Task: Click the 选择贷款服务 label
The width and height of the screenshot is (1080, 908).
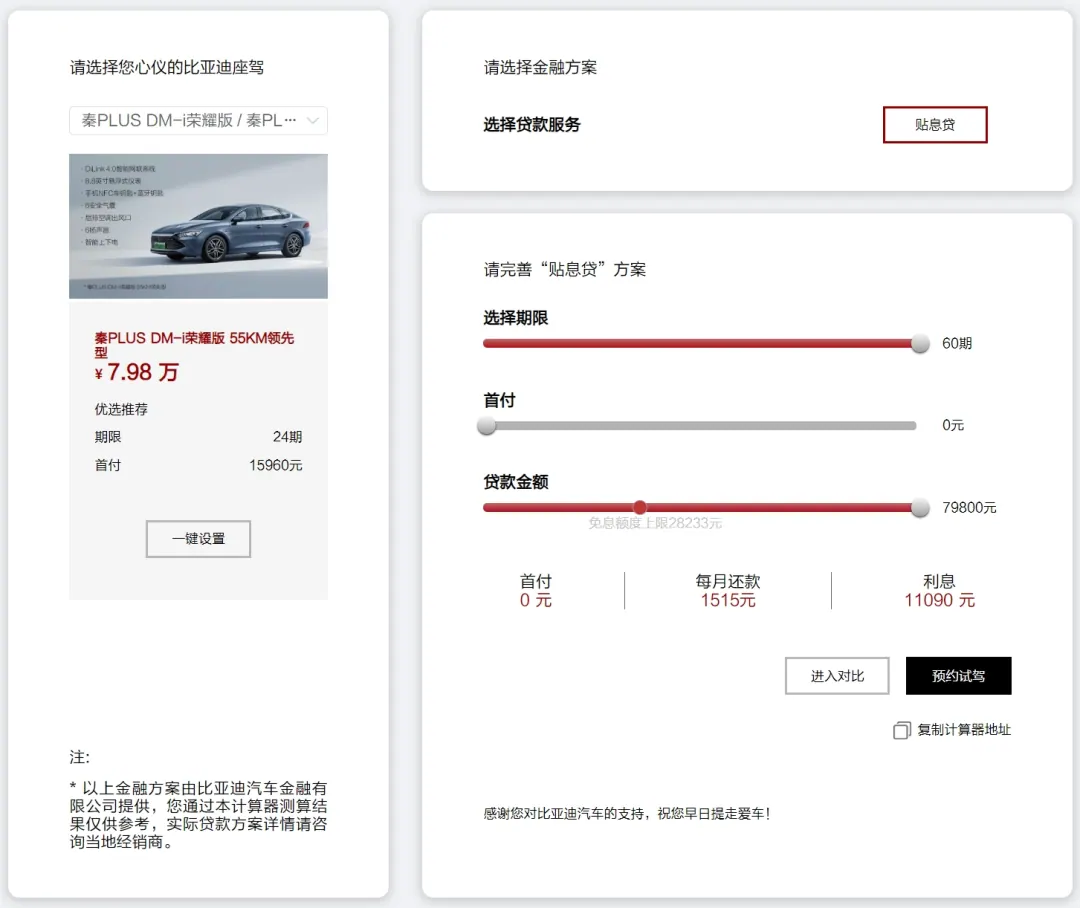Action: click(x=532, y=125)
